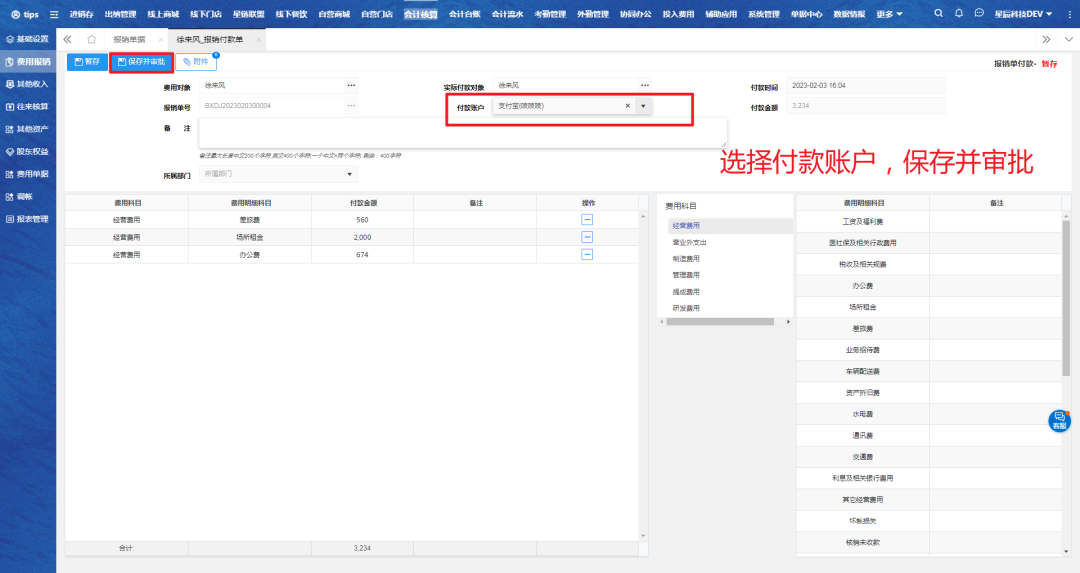The height and width of the screenshot is (573, 1080).
Task: Open 会计台账 in the top menu
Action: (464, 15)
